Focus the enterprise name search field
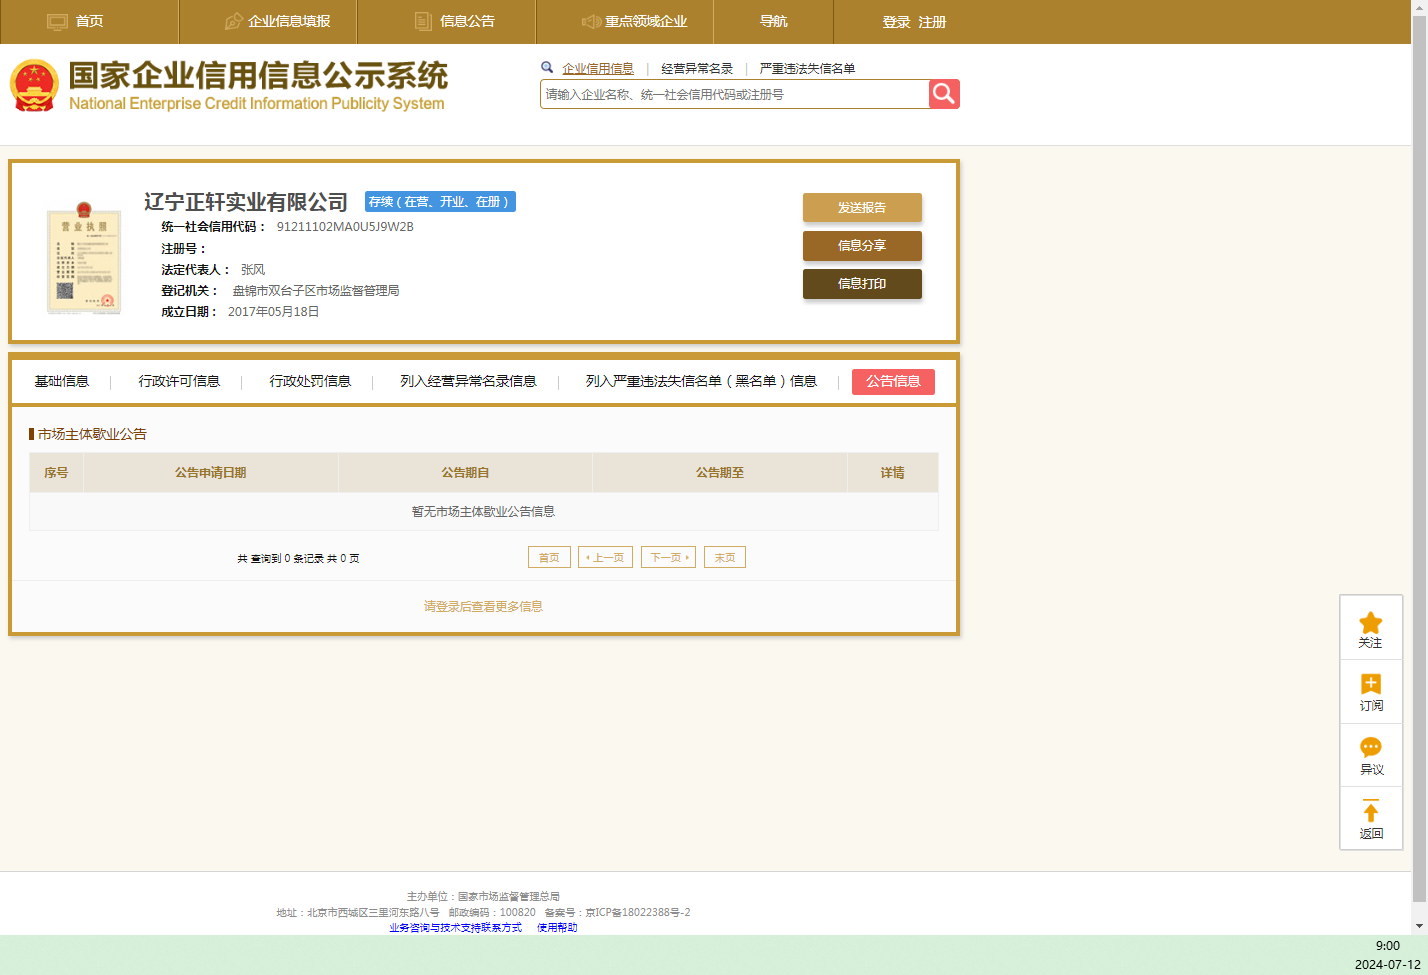1428x975 pixels. tap(735, 94)
